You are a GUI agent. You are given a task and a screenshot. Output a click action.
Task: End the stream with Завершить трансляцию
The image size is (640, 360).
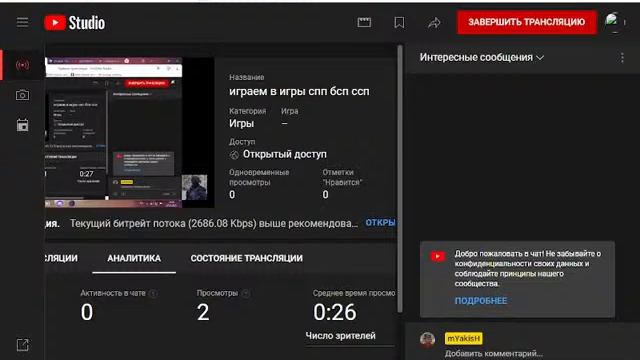point(527,22)
